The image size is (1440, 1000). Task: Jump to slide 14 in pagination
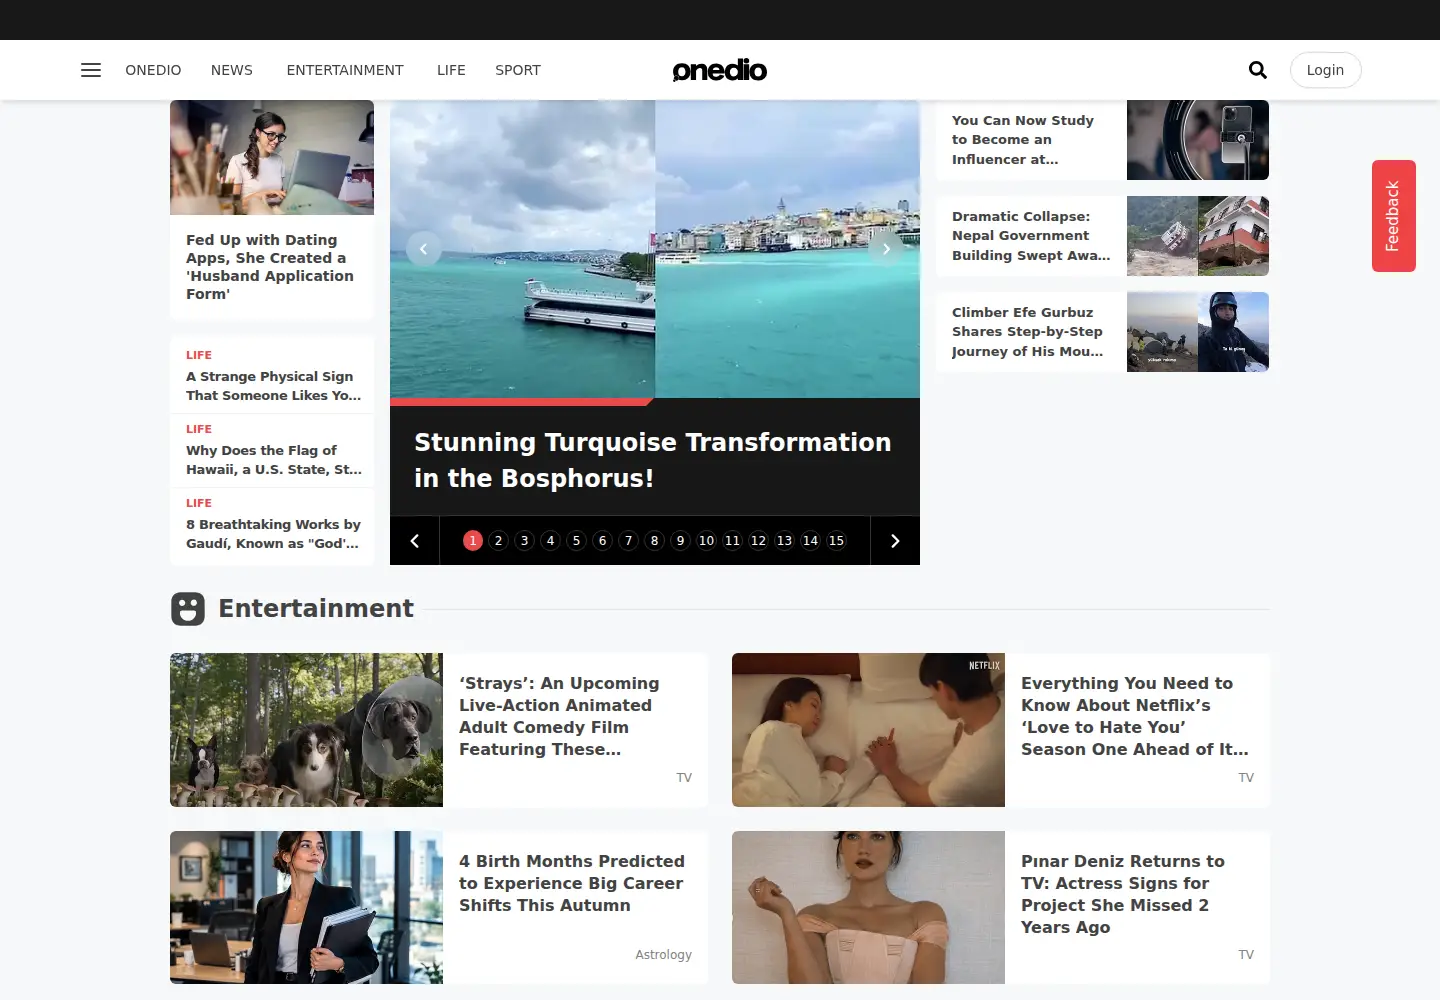coord(811,541)
